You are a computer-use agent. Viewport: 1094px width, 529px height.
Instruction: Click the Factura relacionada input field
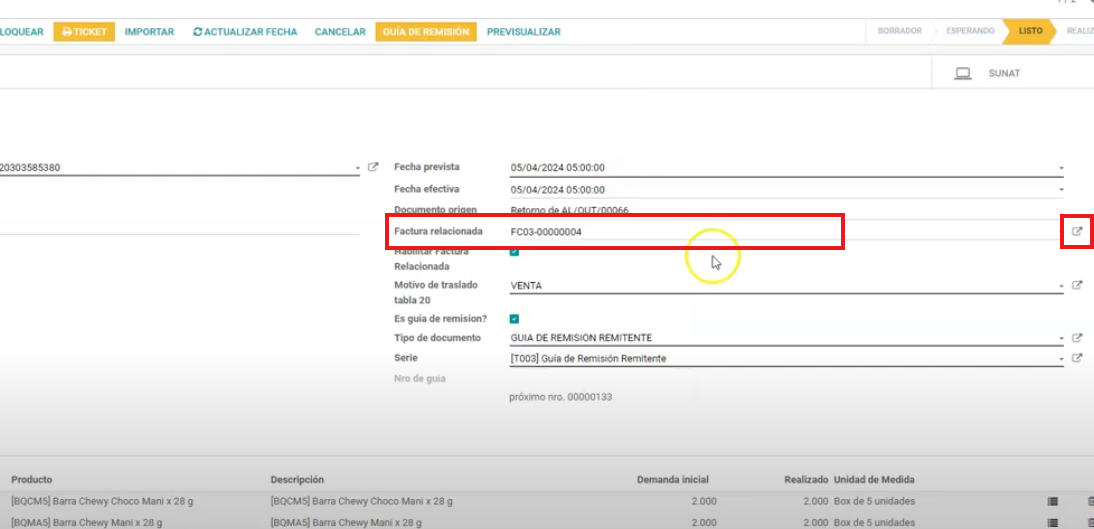pos(670,232)
